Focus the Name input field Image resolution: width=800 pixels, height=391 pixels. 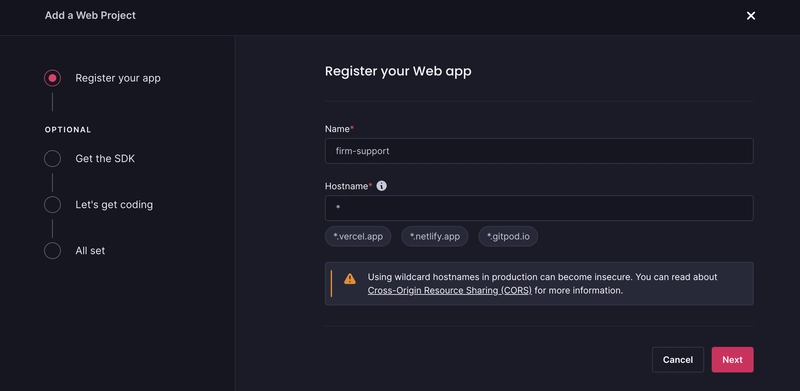tap(539, 151)
